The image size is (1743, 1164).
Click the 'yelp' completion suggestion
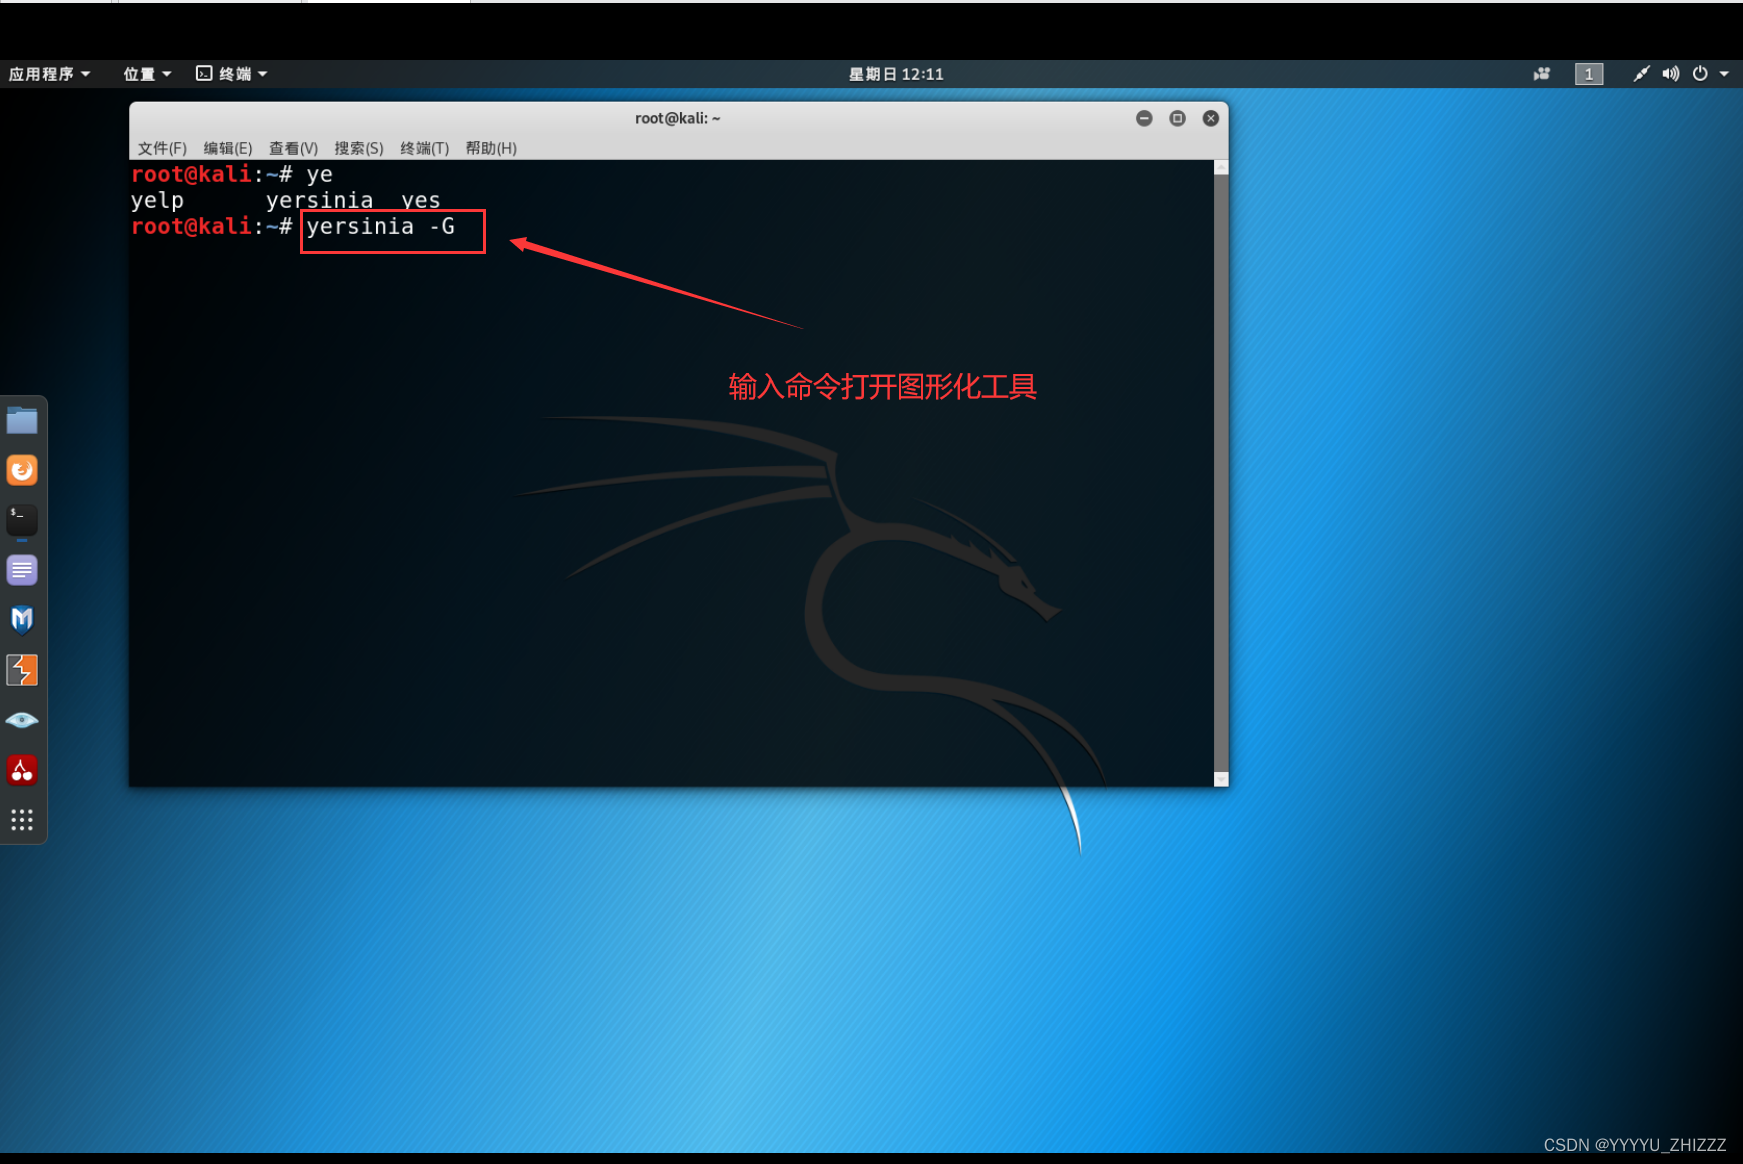coord(157,201)
